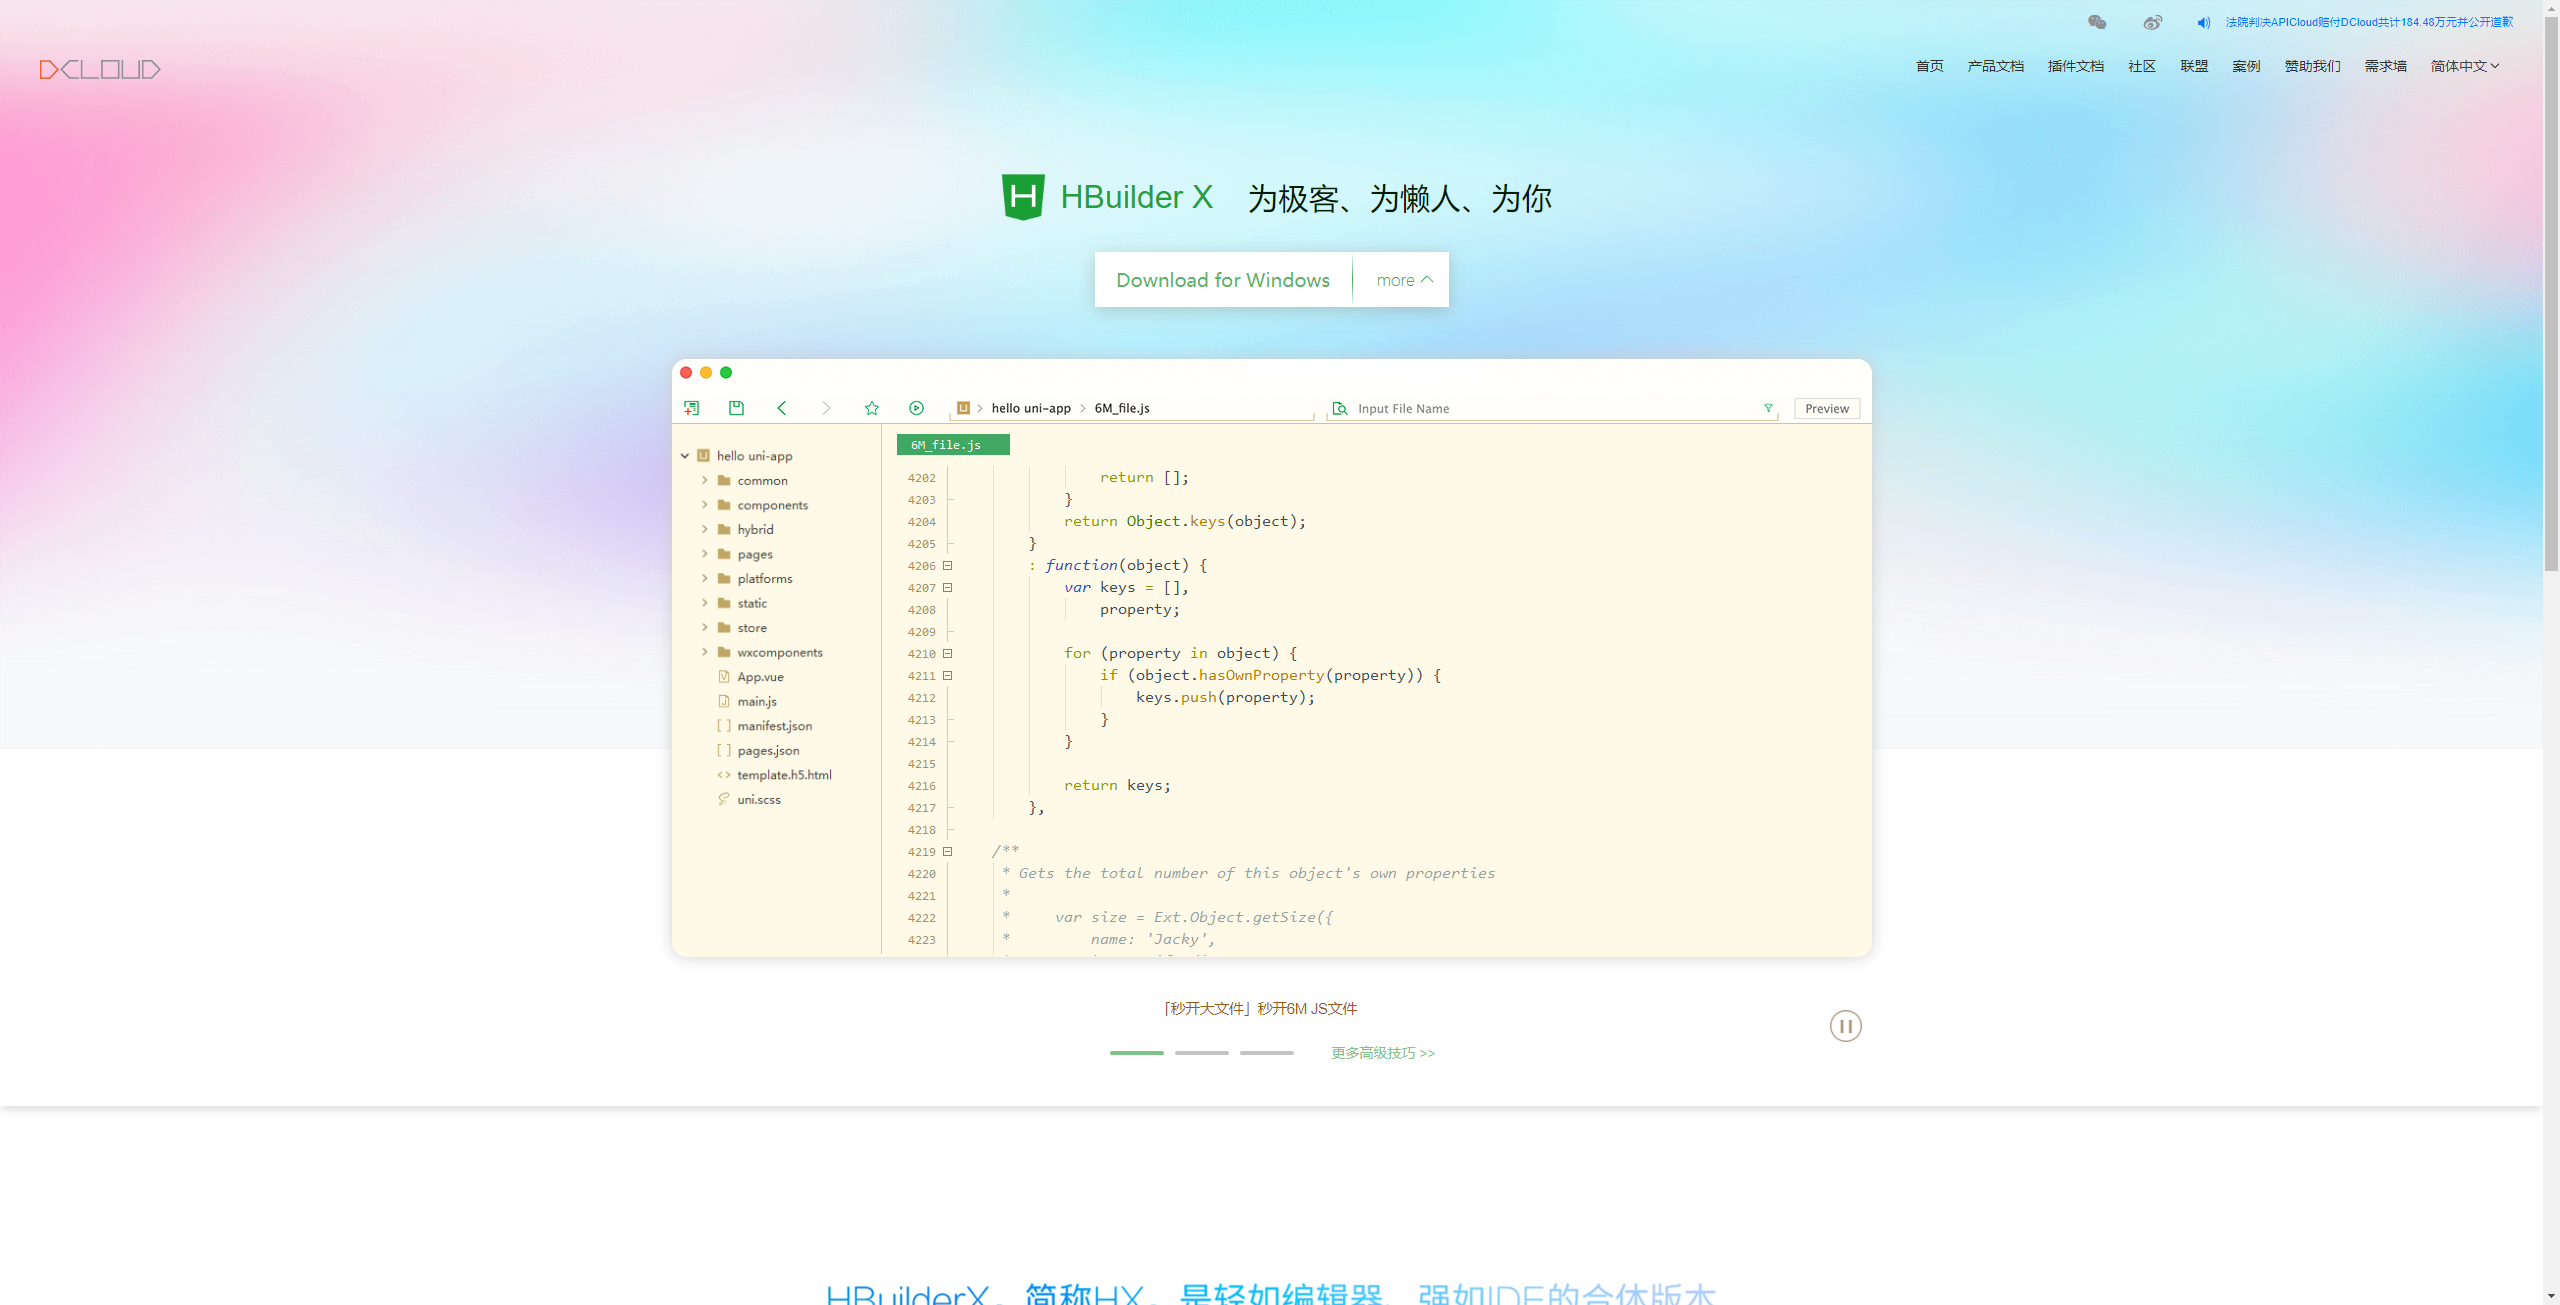Click the Input File Name field

[x=1500, y=408]
